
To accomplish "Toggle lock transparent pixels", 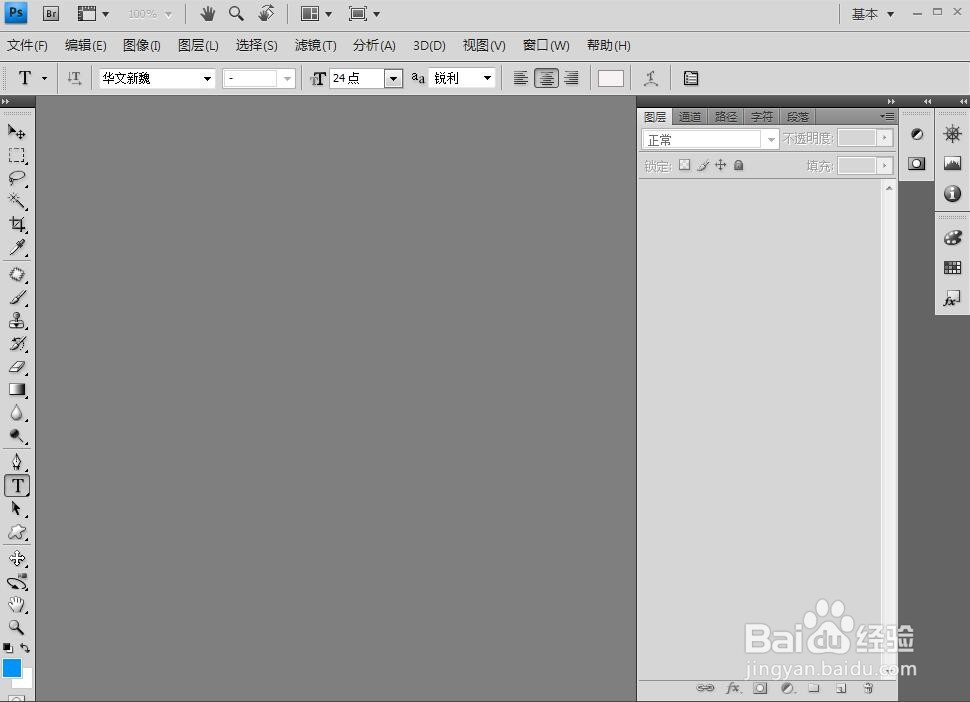I will click(684, 165).
